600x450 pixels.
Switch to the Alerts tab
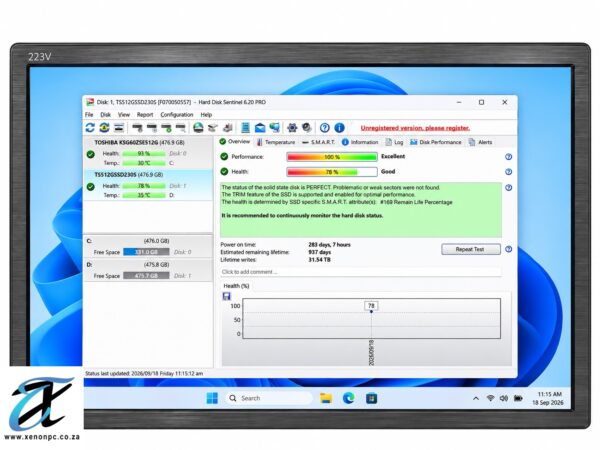[x=480, y=142]
